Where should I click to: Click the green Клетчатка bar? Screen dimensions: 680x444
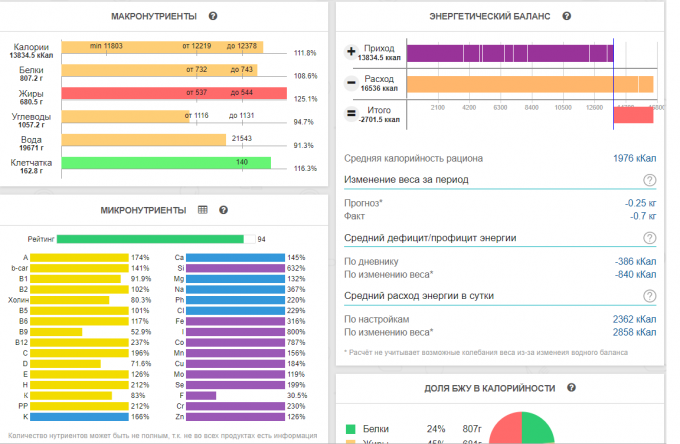pyautogui.click(x=166, y=162)
